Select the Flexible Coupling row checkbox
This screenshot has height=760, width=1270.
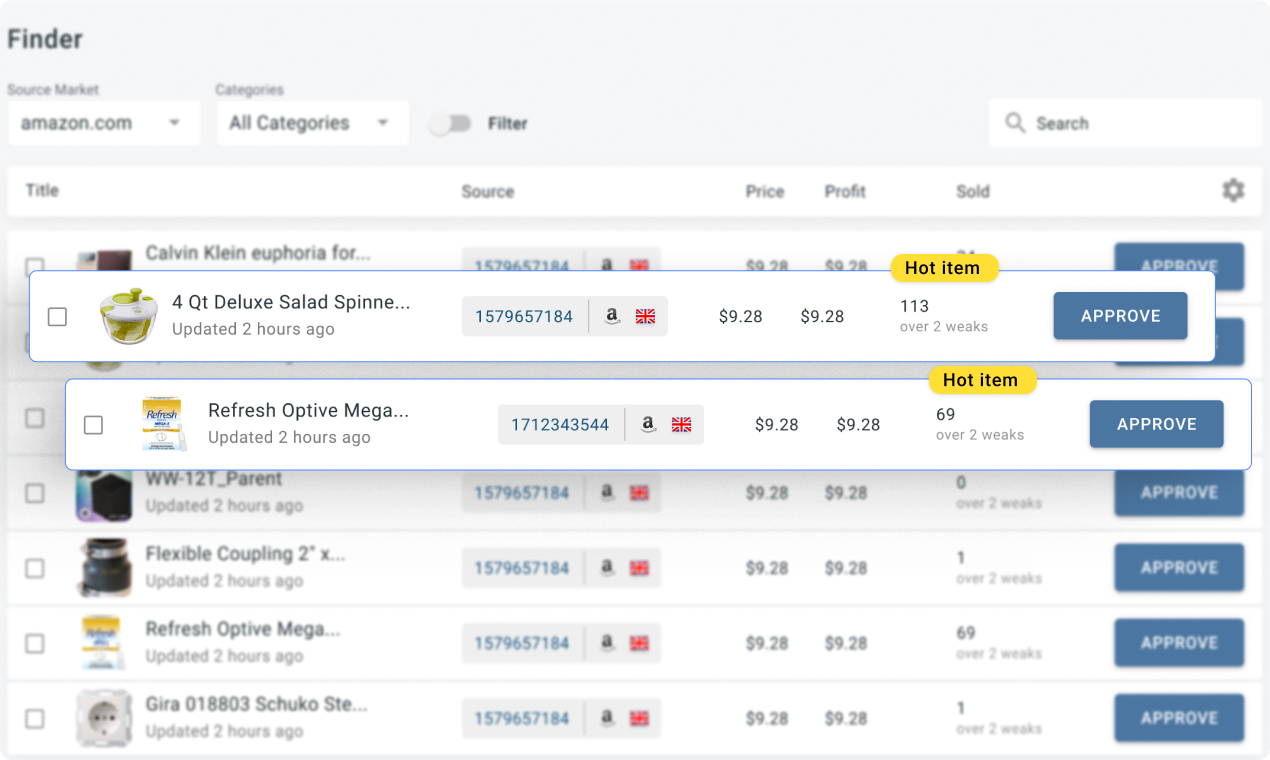coord(35,567)
